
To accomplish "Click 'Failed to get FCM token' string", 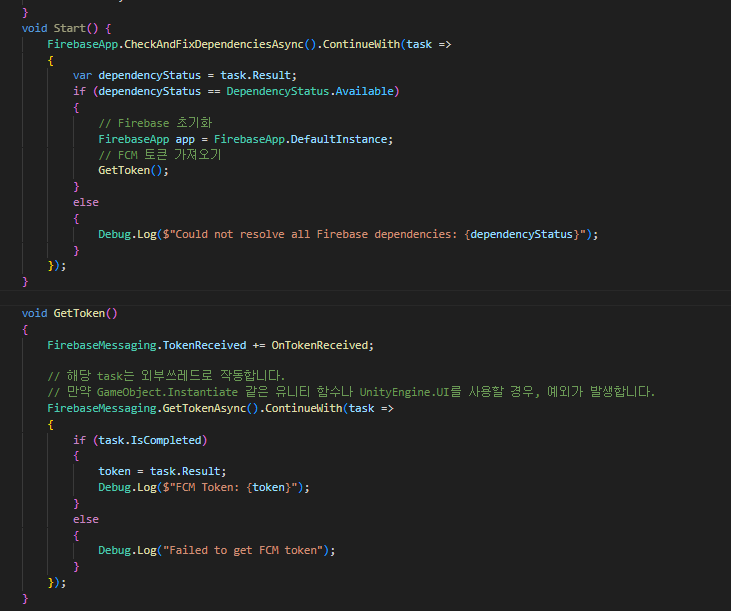I will tap(242, 550).
